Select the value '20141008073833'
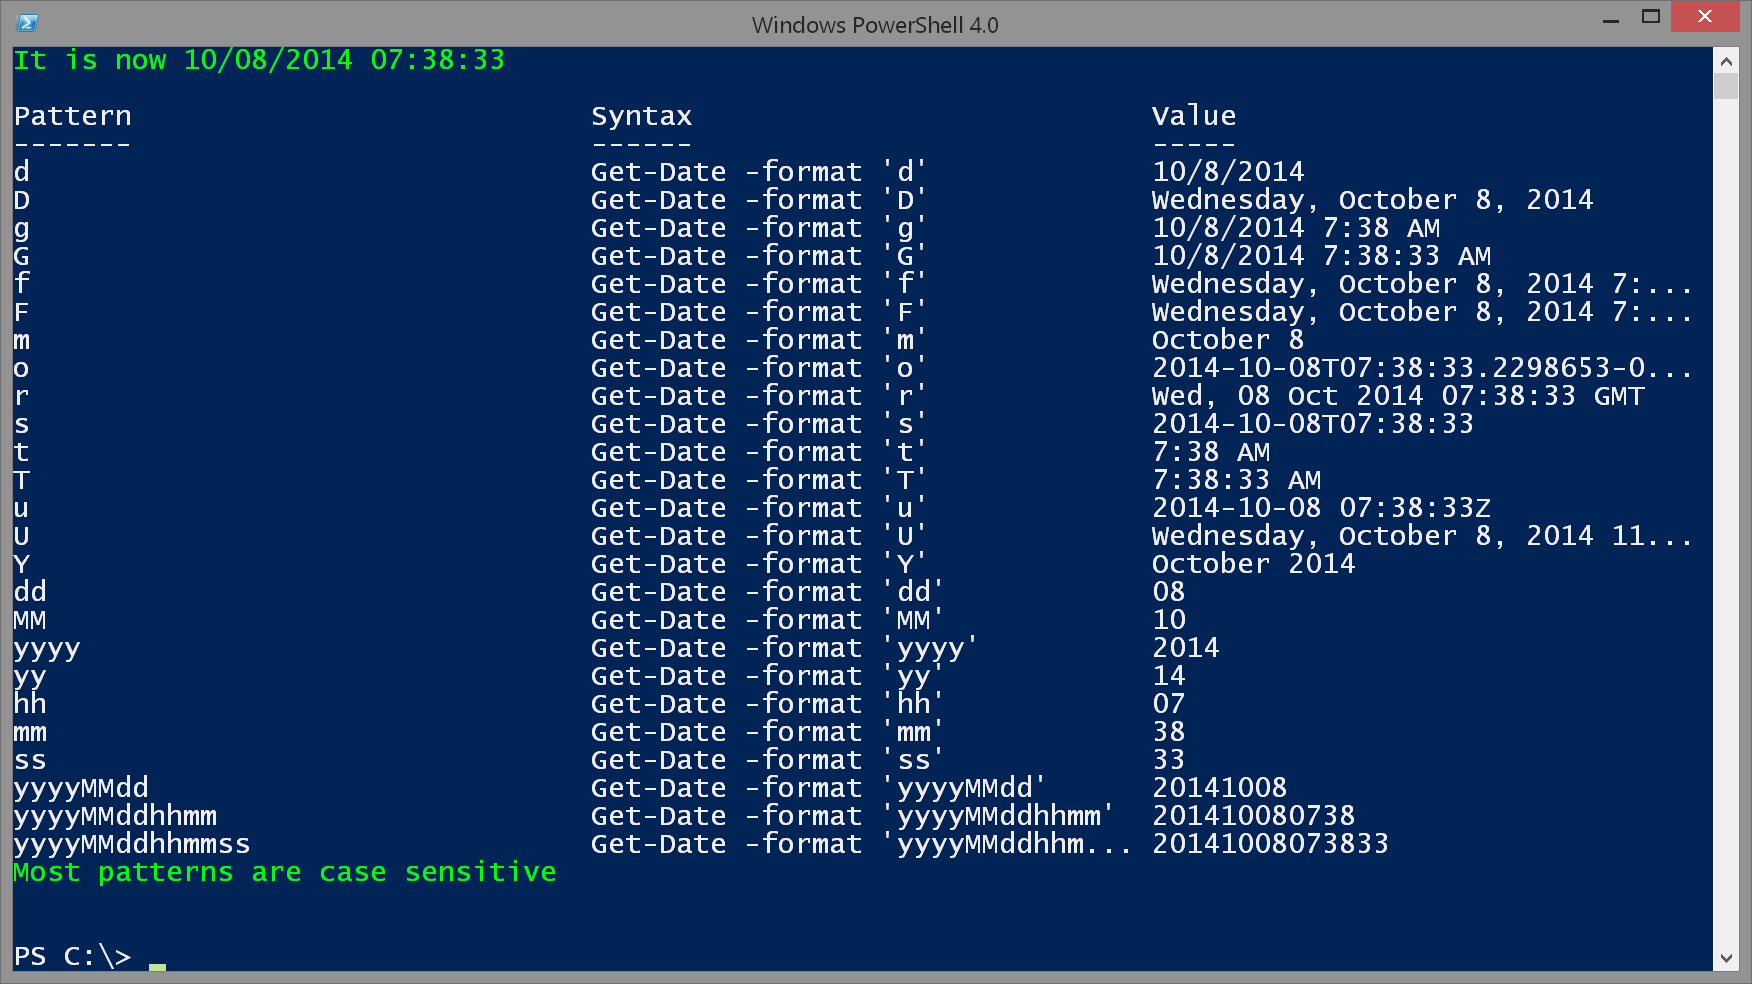The width and height of the screenshot is (1752, 984). pos(1270,844)
